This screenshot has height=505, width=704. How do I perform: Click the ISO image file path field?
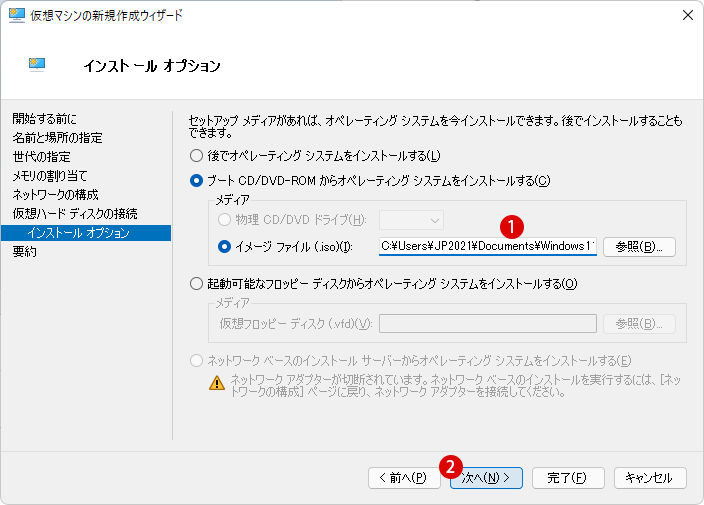tap(488, 246)
